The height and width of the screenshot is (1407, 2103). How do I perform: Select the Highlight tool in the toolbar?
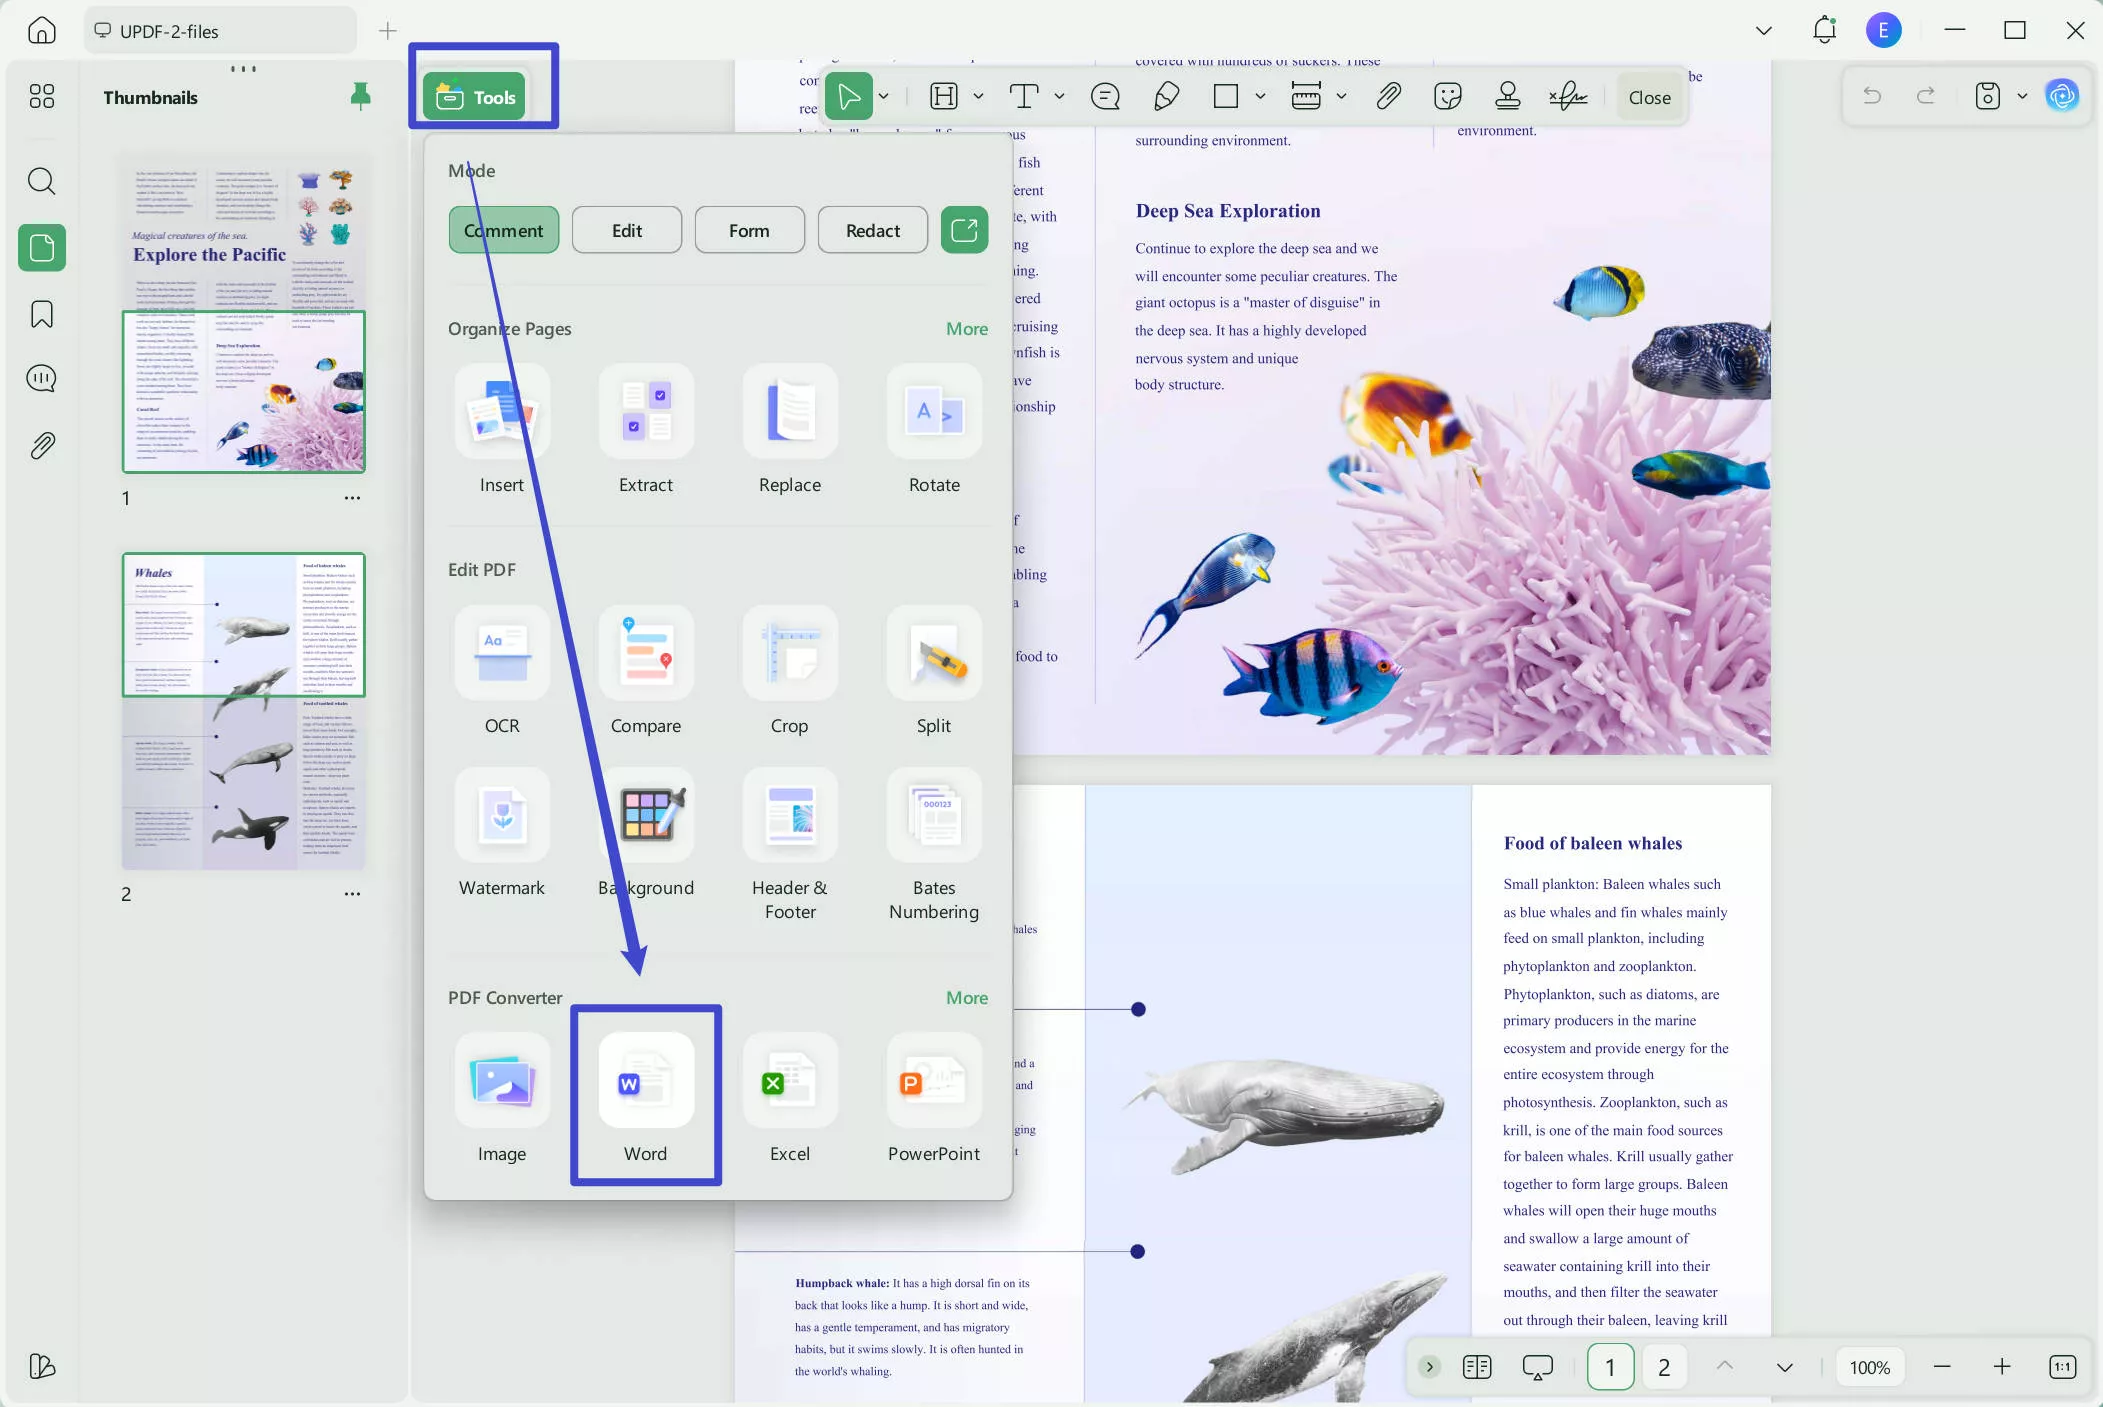[x=945, y=96]
